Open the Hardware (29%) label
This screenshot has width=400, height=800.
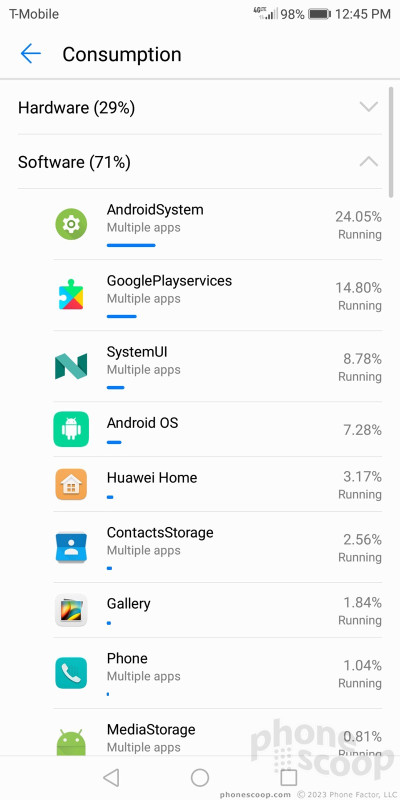click(77, 108)
